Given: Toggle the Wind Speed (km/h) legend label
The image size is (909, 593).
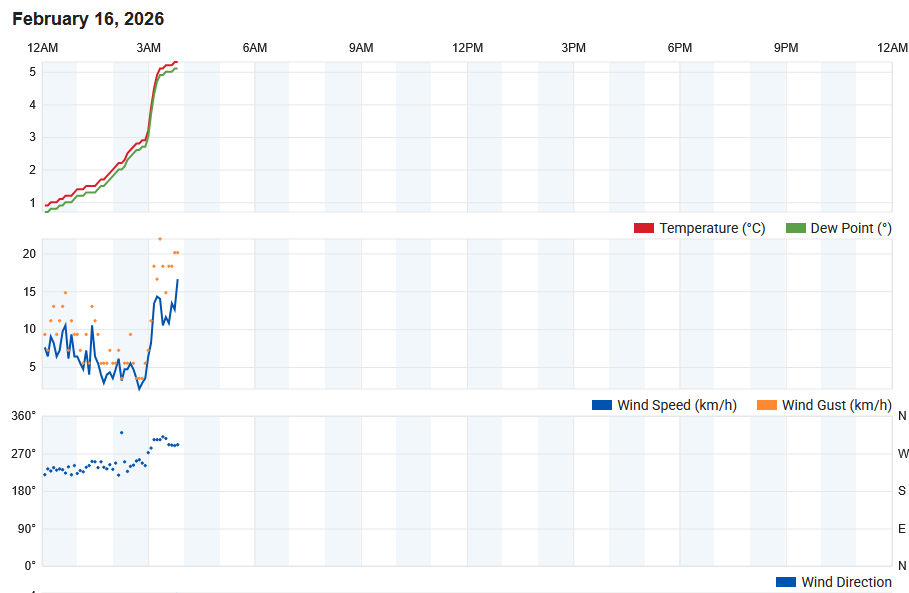Looking at the screenshot, I should tap(677, 405).
